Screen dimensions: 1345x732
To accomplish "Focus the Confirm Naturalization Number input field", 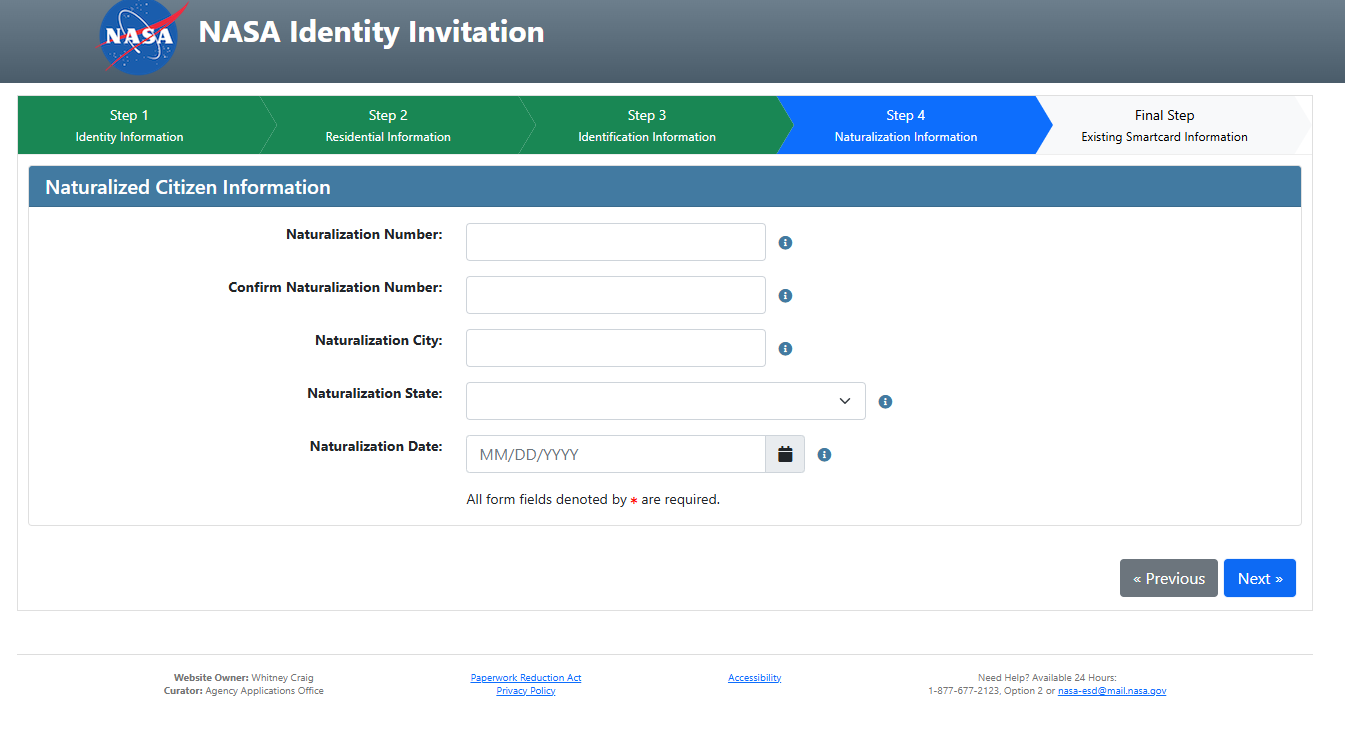I will point(616,295).
